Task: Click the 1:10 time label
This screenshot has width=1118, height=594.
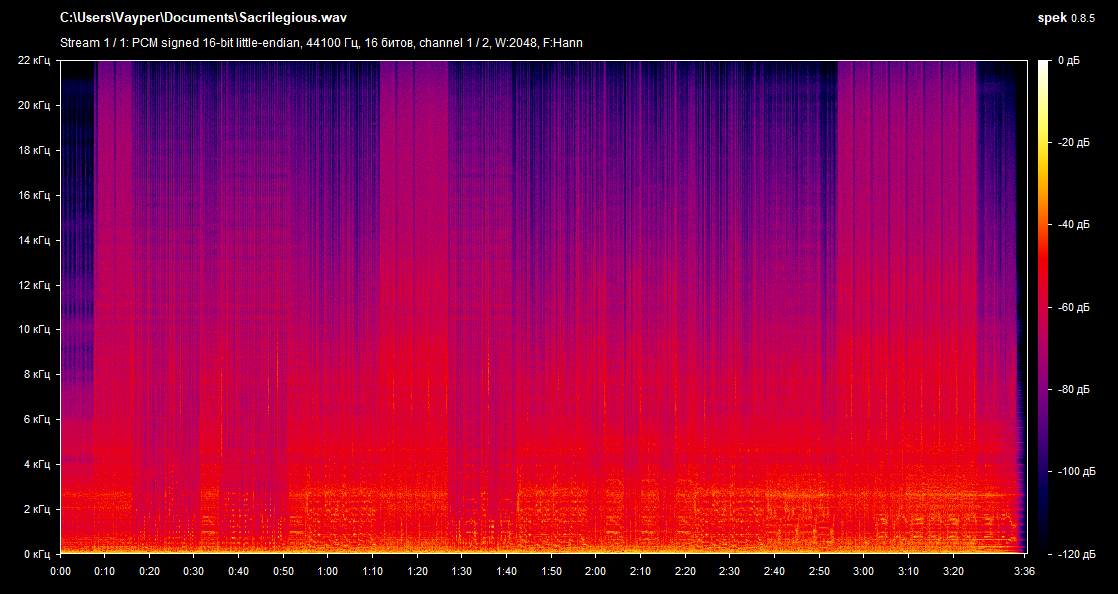Action: (372, 571)
